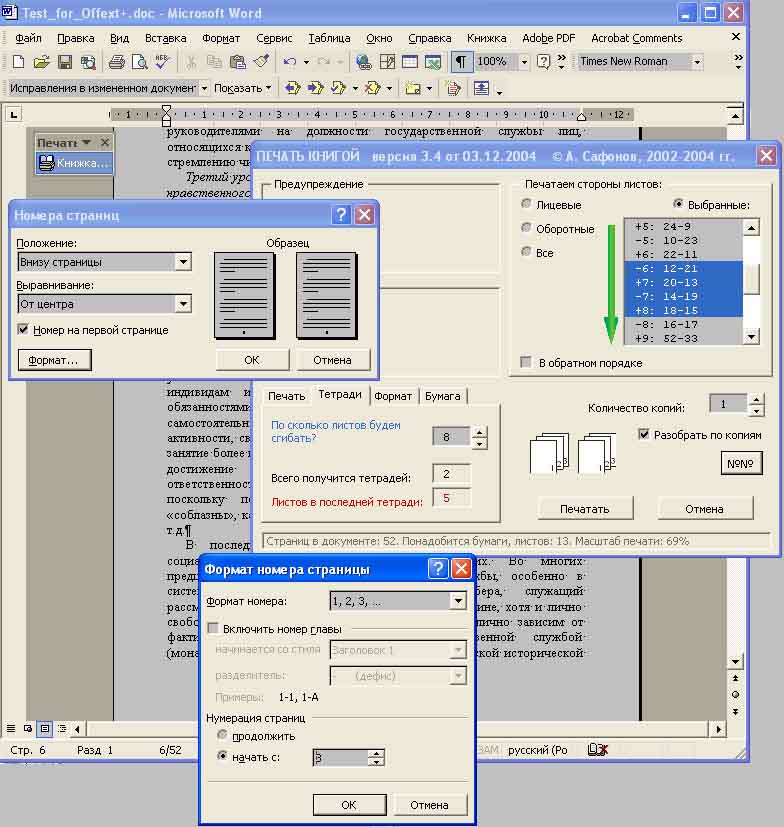Open the 'Таблица' menu
The height and width of the screenshot is (827, 784).
[x=329, y=38]
